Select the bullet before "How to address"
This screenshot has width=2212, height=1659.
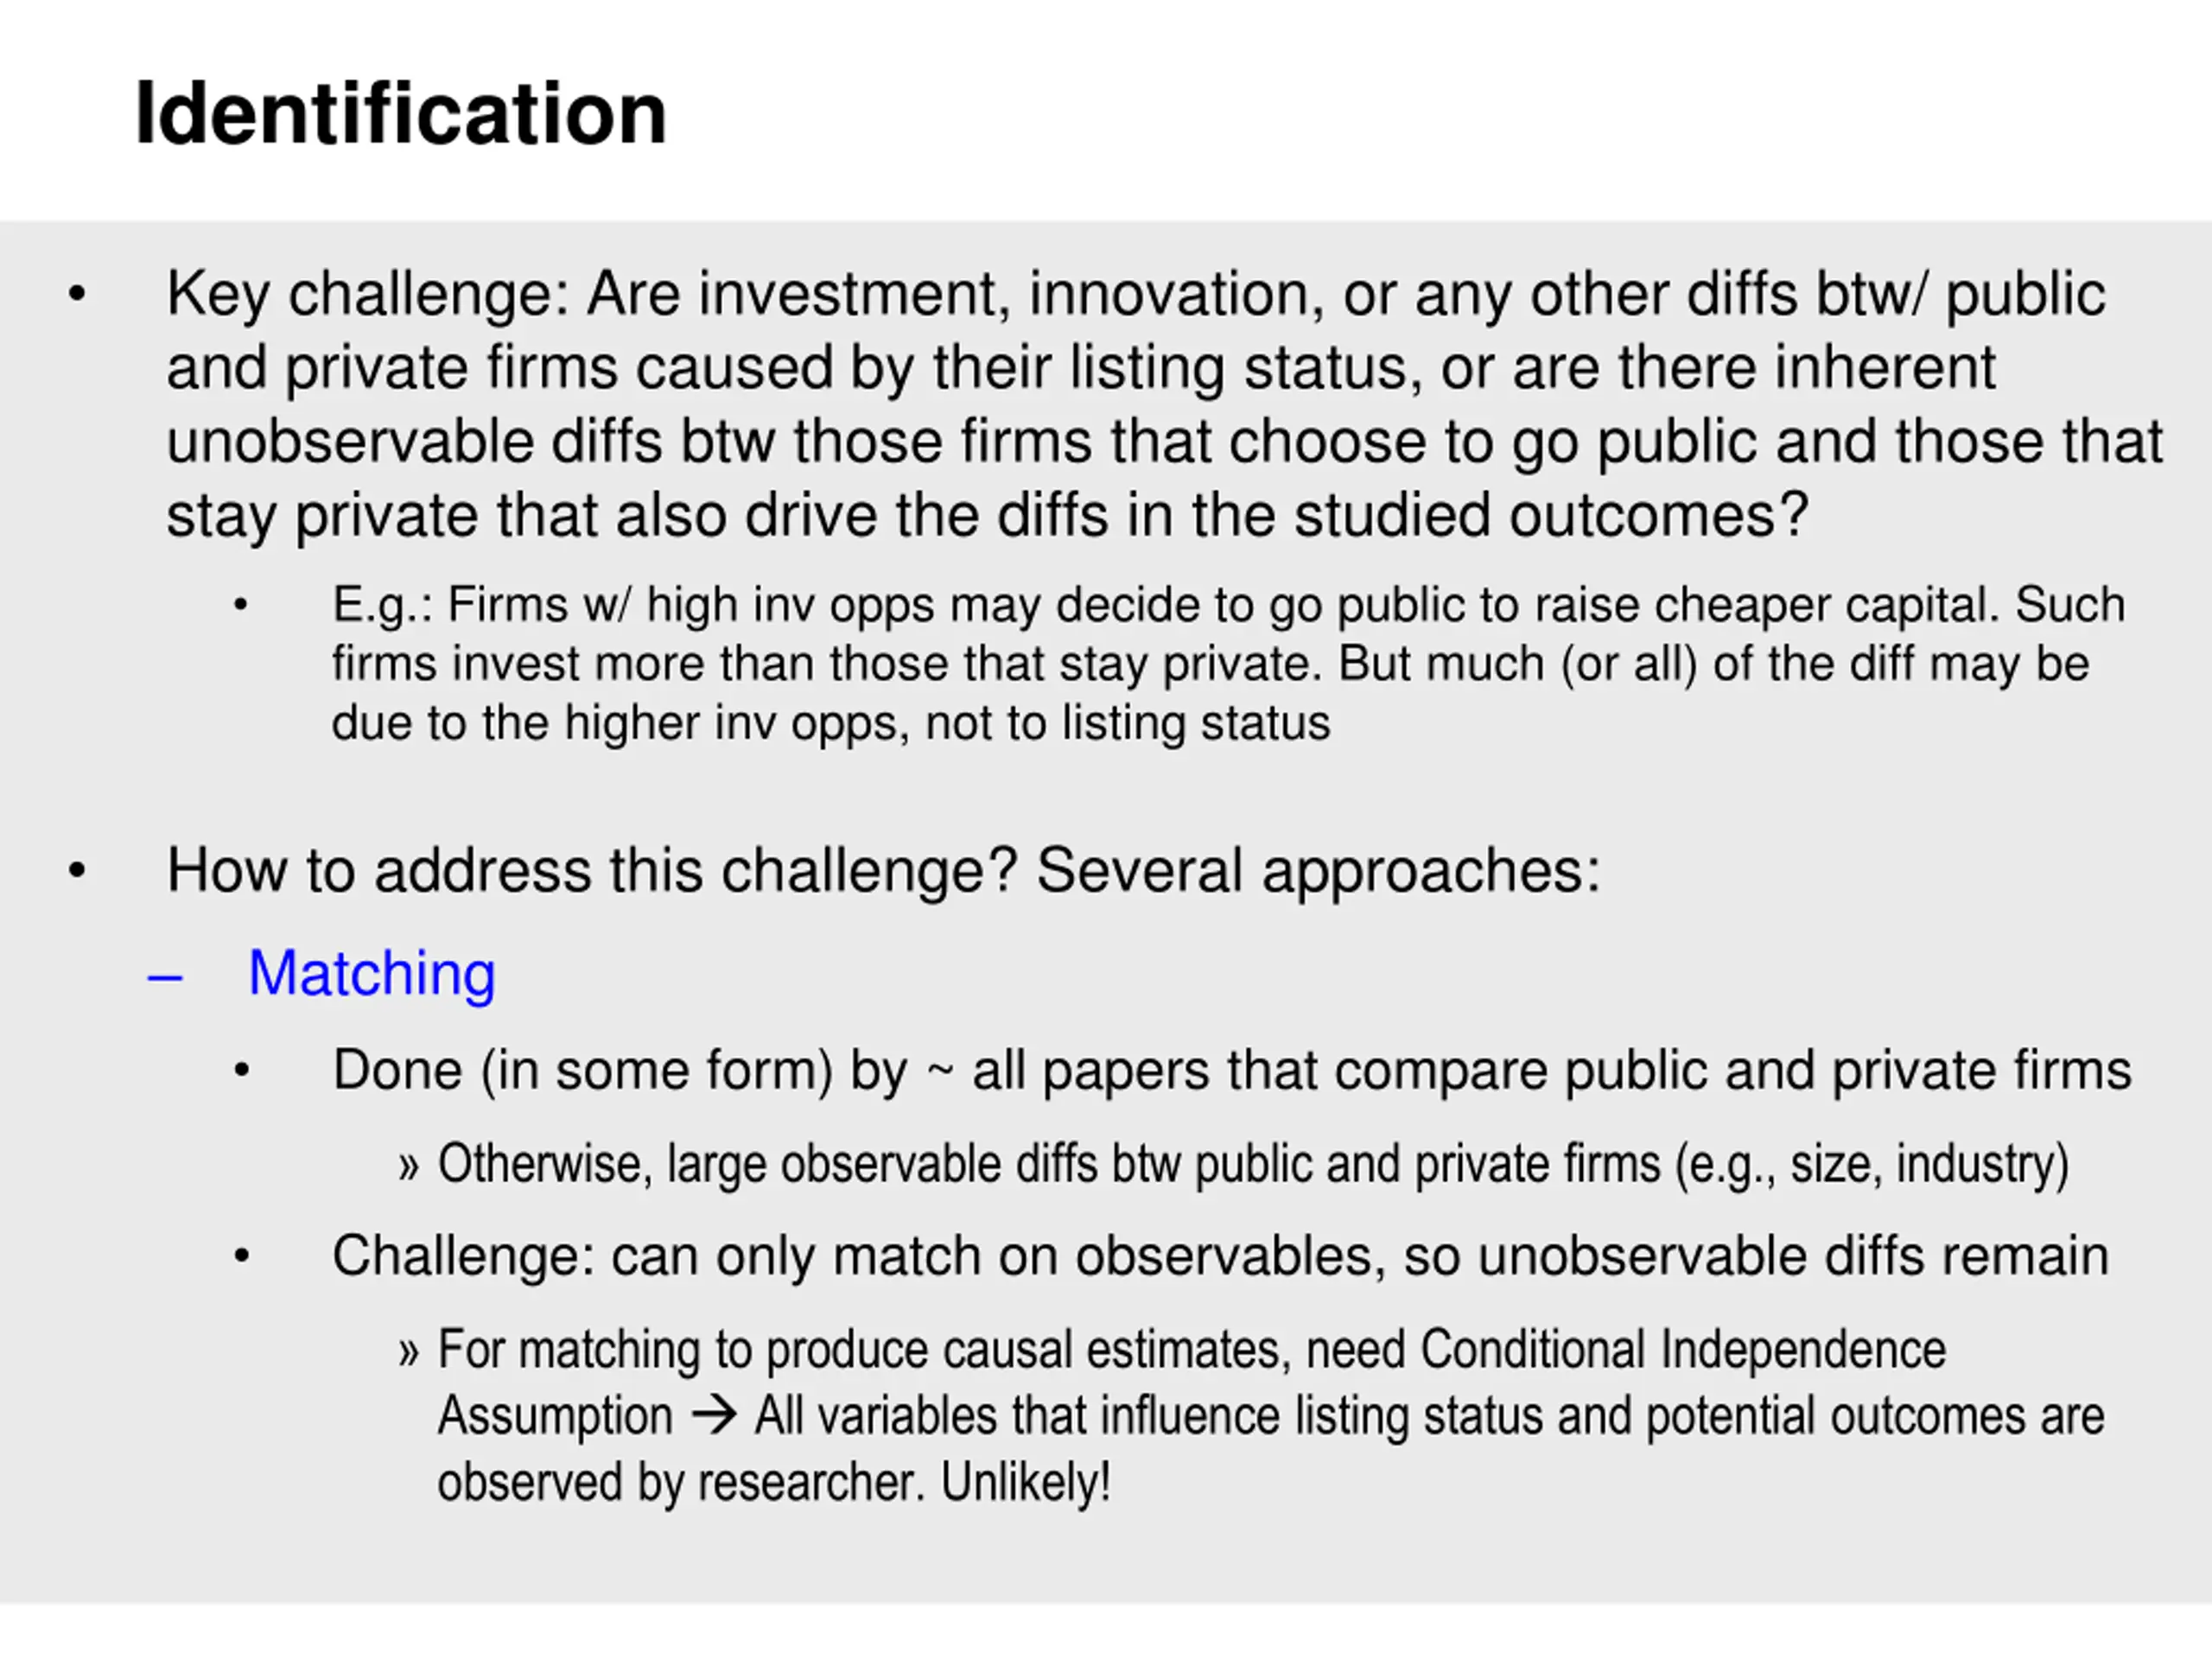[x=77, y=871]
